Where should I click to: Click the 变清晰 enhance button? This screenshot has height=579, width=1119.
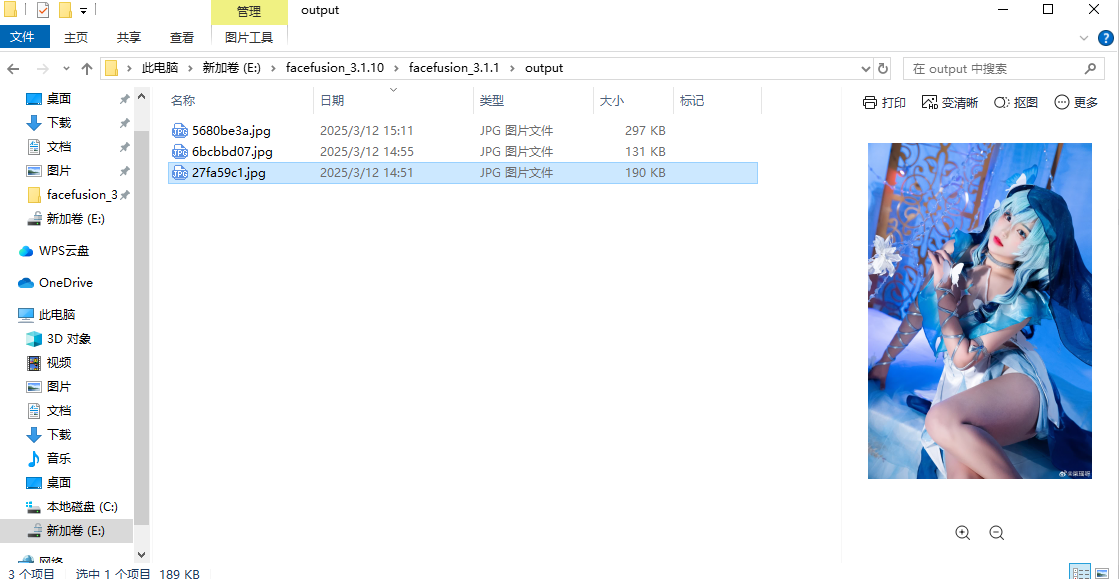point(950,103)
